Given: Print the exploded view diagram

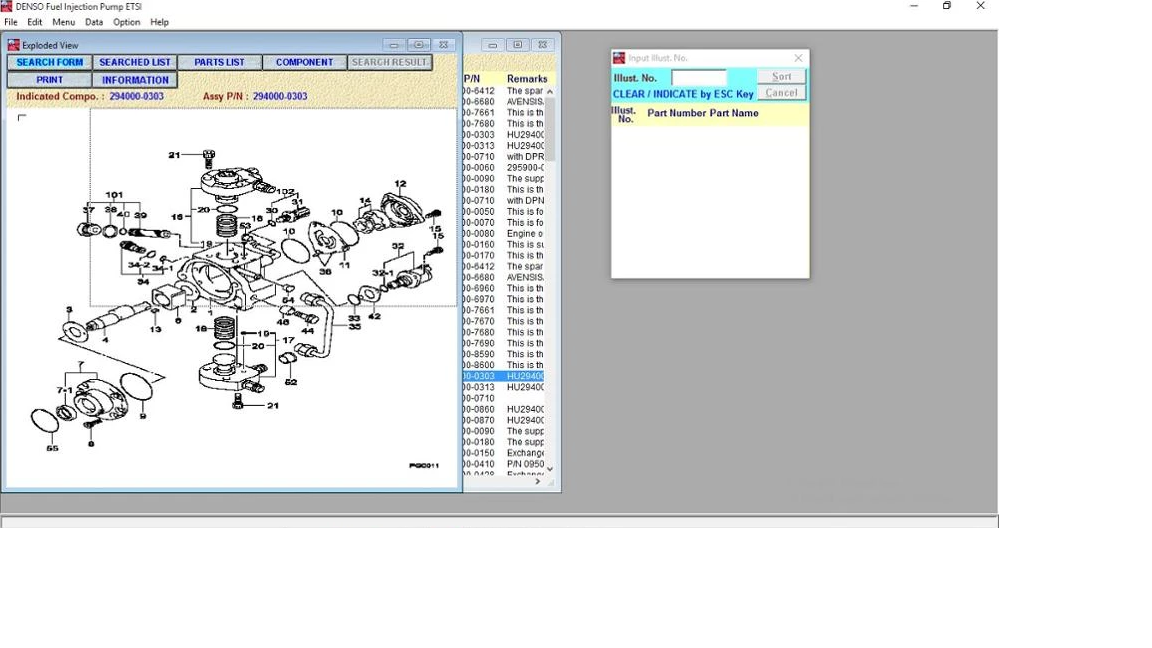Looking at the screenshot, I should [49, 80].
